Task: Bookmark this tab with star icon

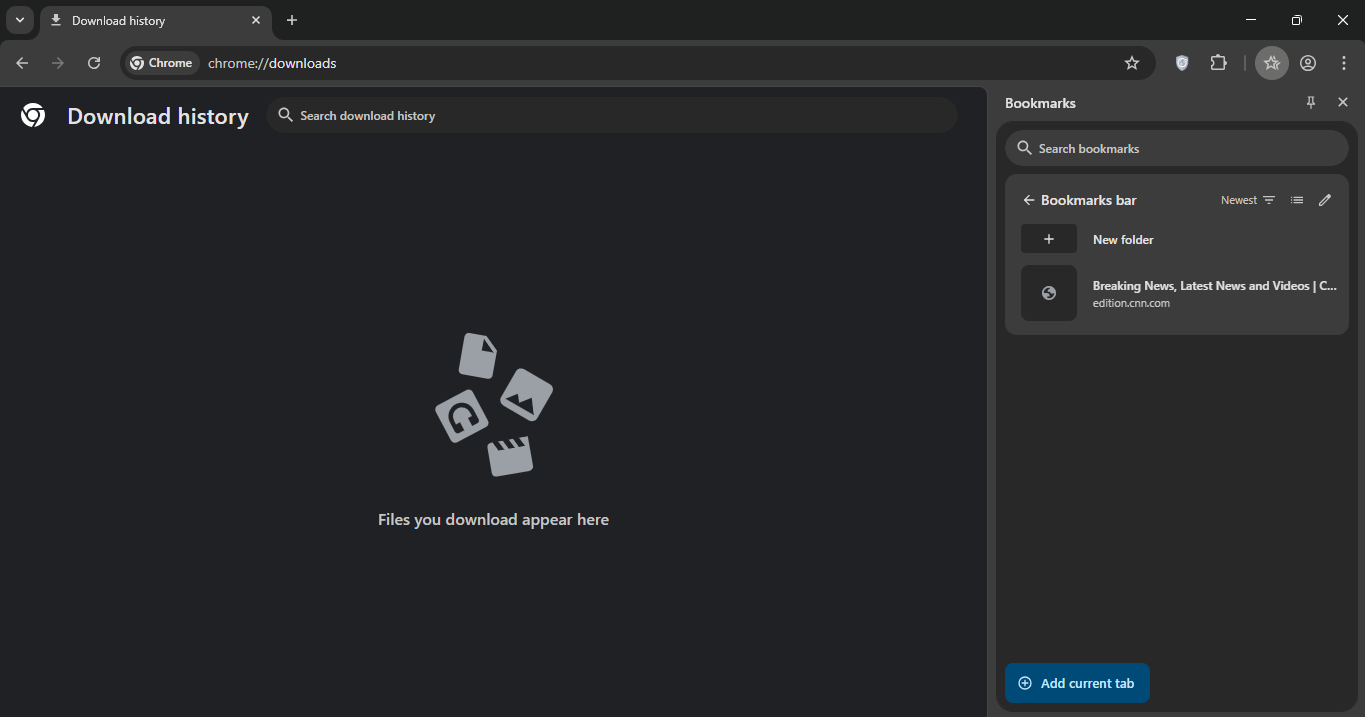Action: click(1132, 63)
